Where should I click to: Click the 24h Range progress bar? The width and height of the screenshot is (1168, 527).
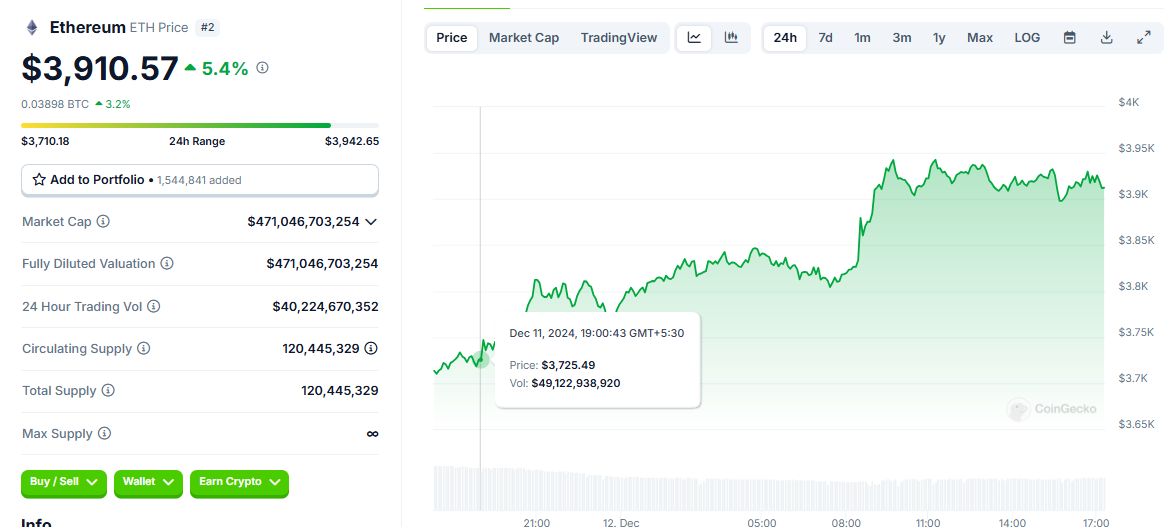199,125
